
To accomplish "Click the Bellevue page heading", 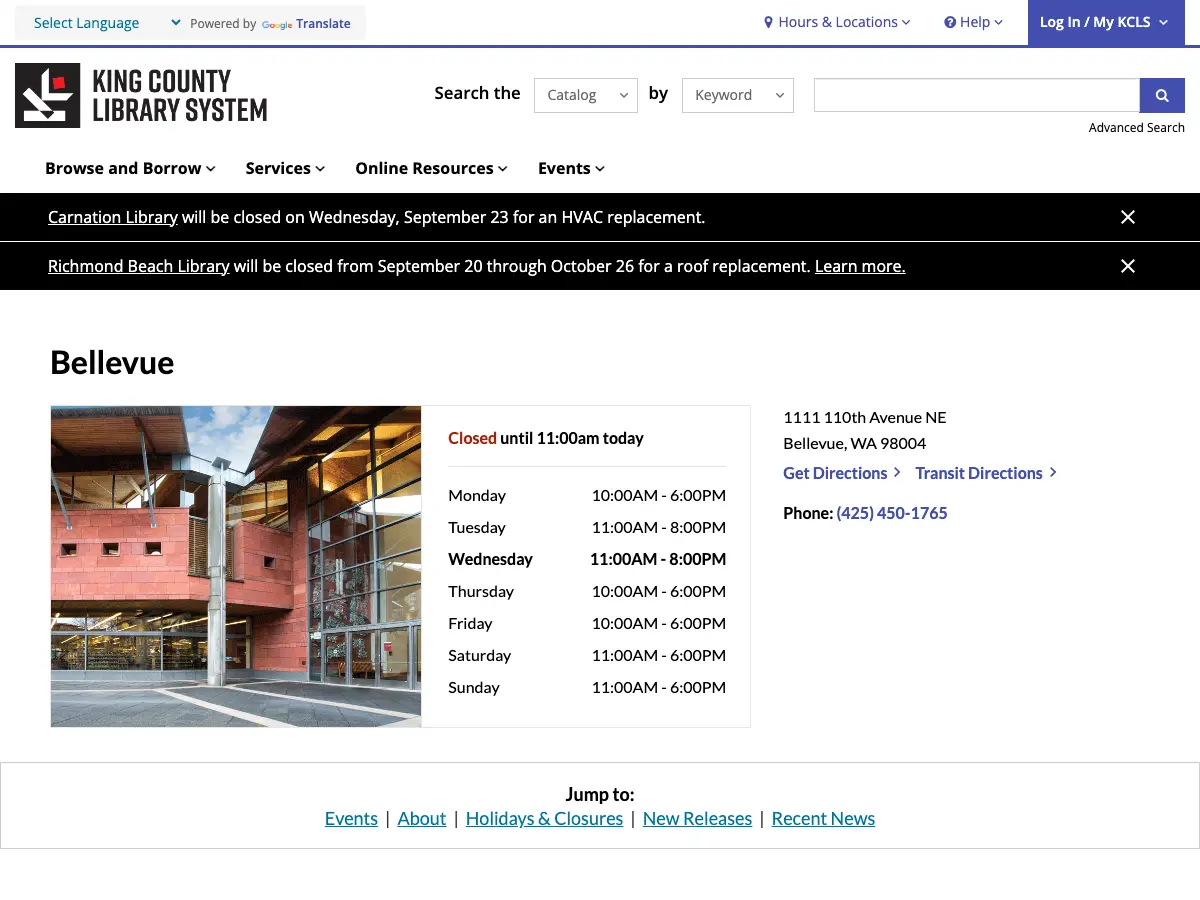I will pos(112,362).
